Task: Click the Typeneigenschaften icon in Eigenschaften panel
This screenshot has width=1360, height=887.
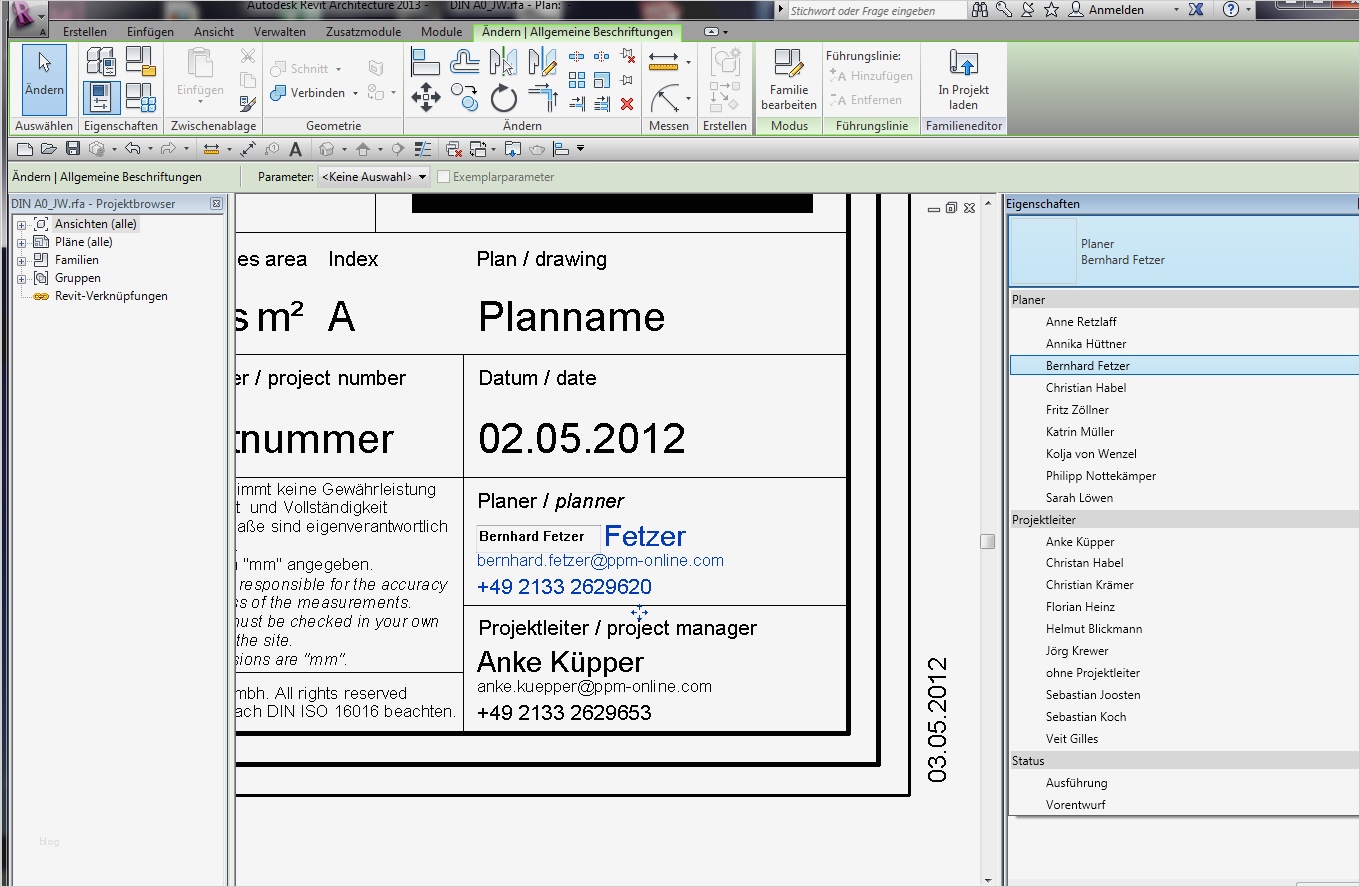Action: [100, 62]
